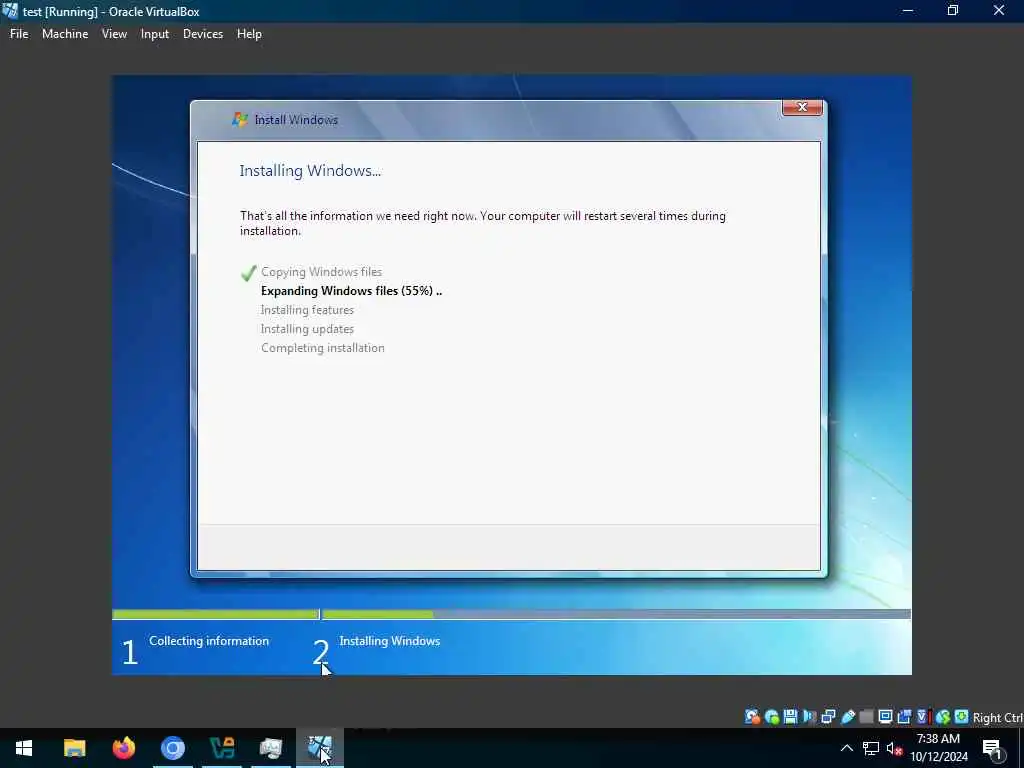The width and height of the screenshot is (1024, 768).
Task: Open the clock showing 7:38 AM
Action: coord(938,748)
